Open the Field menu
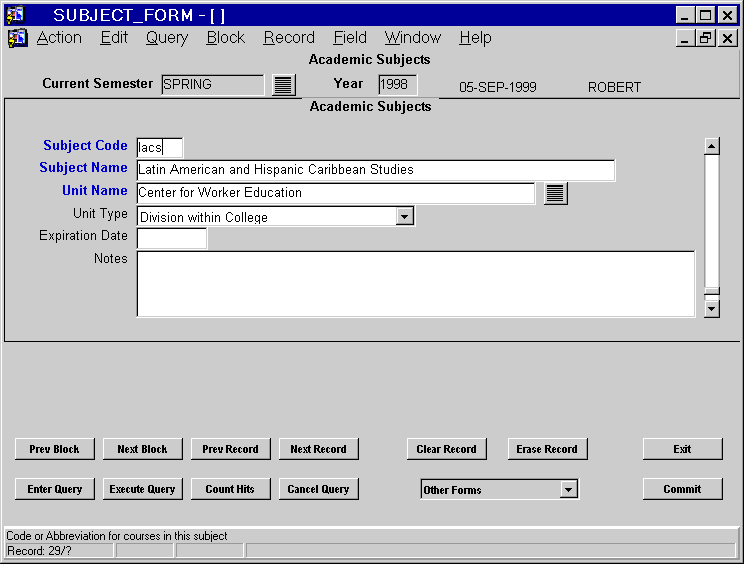This screenshot has height=564, width=744. 350,37
